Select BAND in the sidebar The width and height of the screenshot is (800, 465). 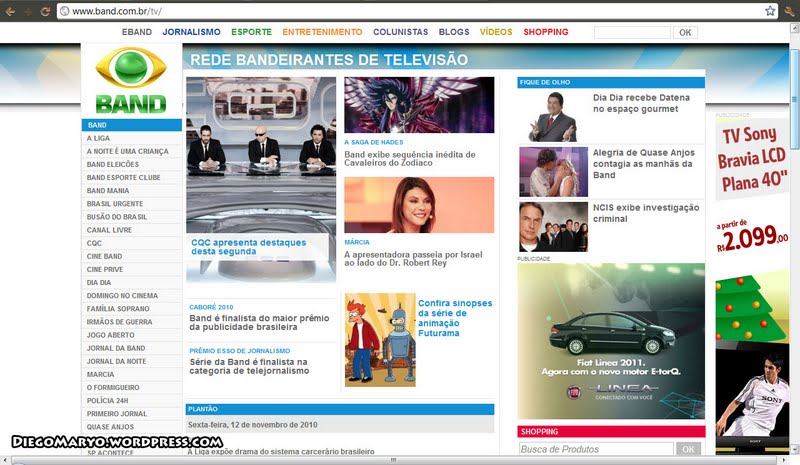(x=132, y=125)
